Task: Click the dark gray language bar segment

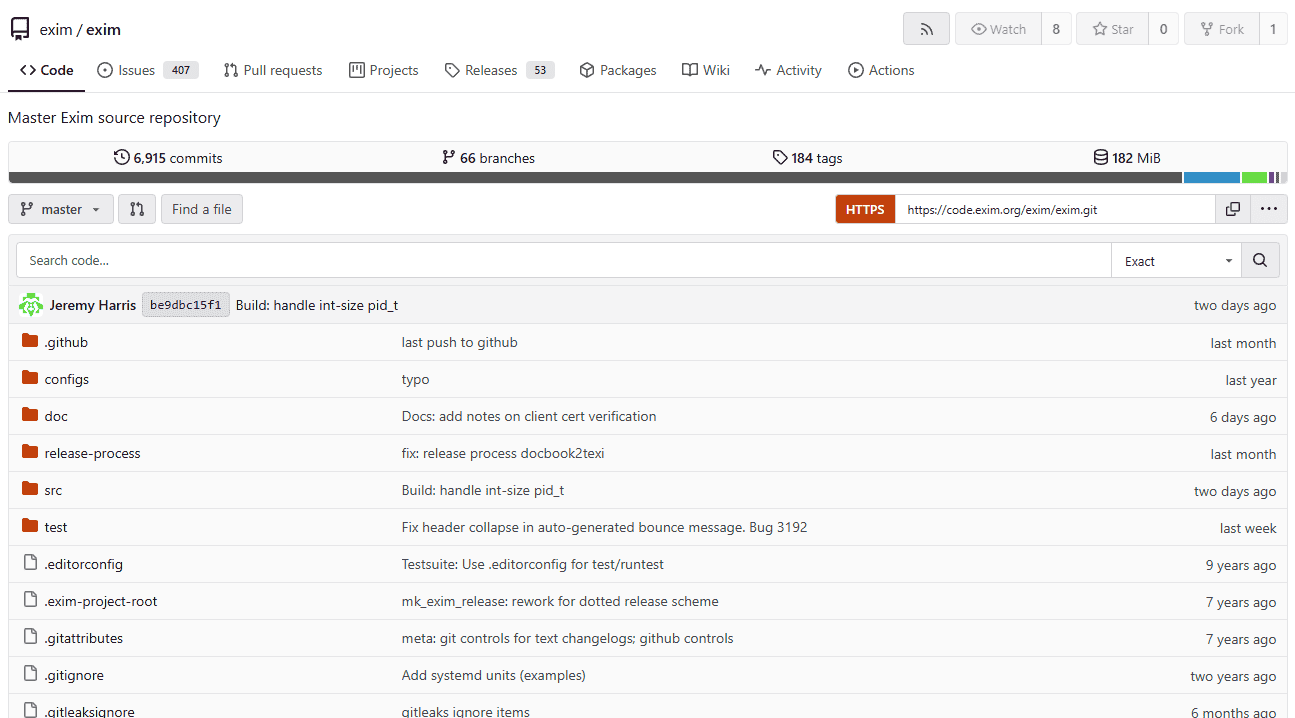Action: [x=595, y=178]
